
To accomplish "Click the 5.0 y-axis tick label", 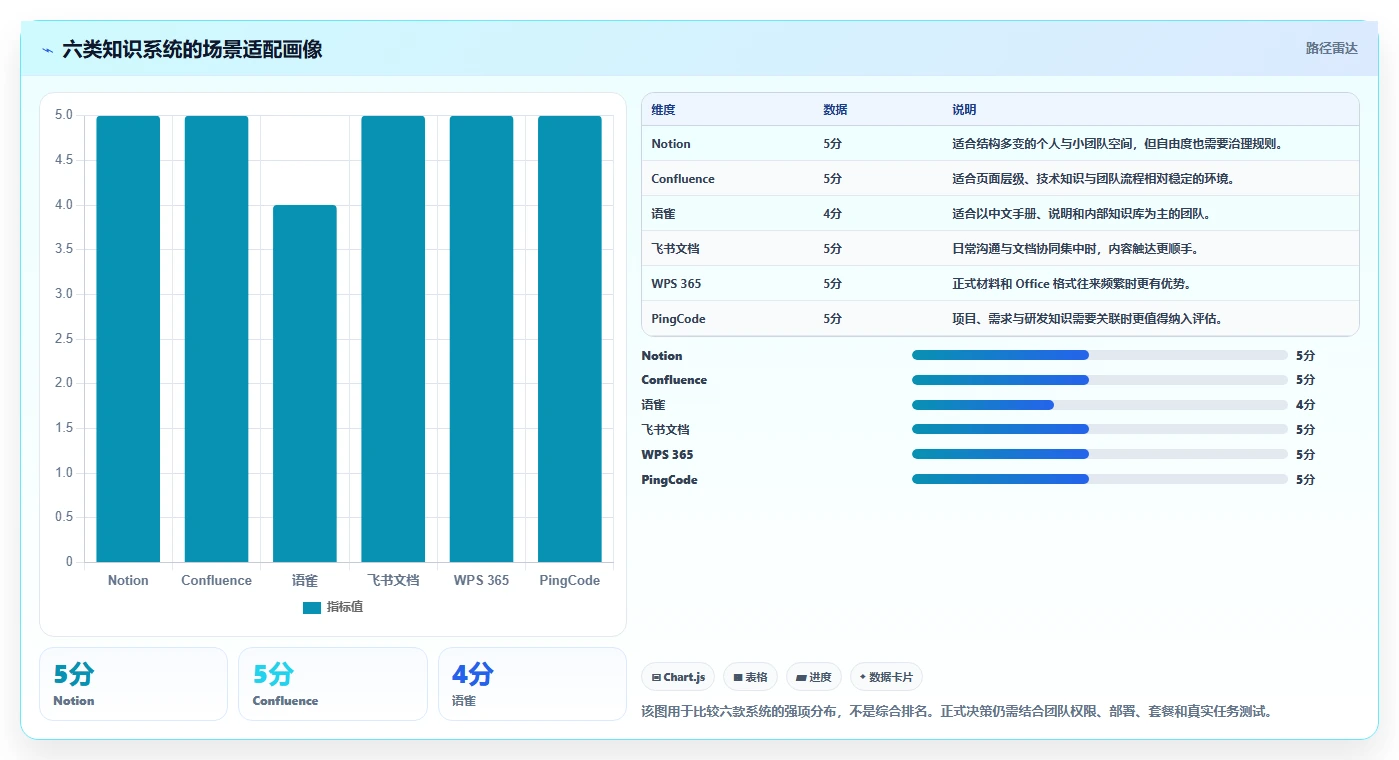I will [x=64, y=115].
